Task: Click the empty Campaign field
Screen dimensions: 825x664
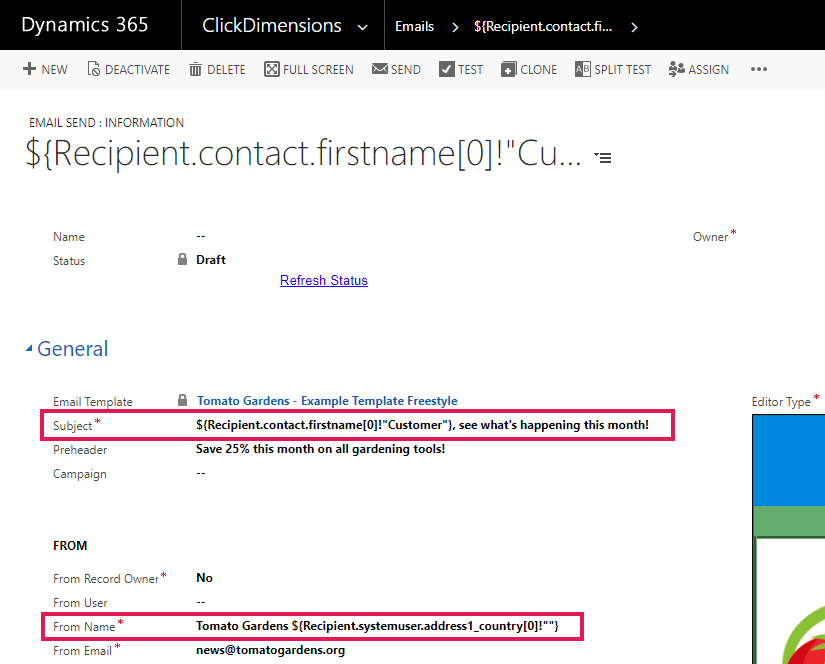Action: pyautogui.click(x=200, y=473)
